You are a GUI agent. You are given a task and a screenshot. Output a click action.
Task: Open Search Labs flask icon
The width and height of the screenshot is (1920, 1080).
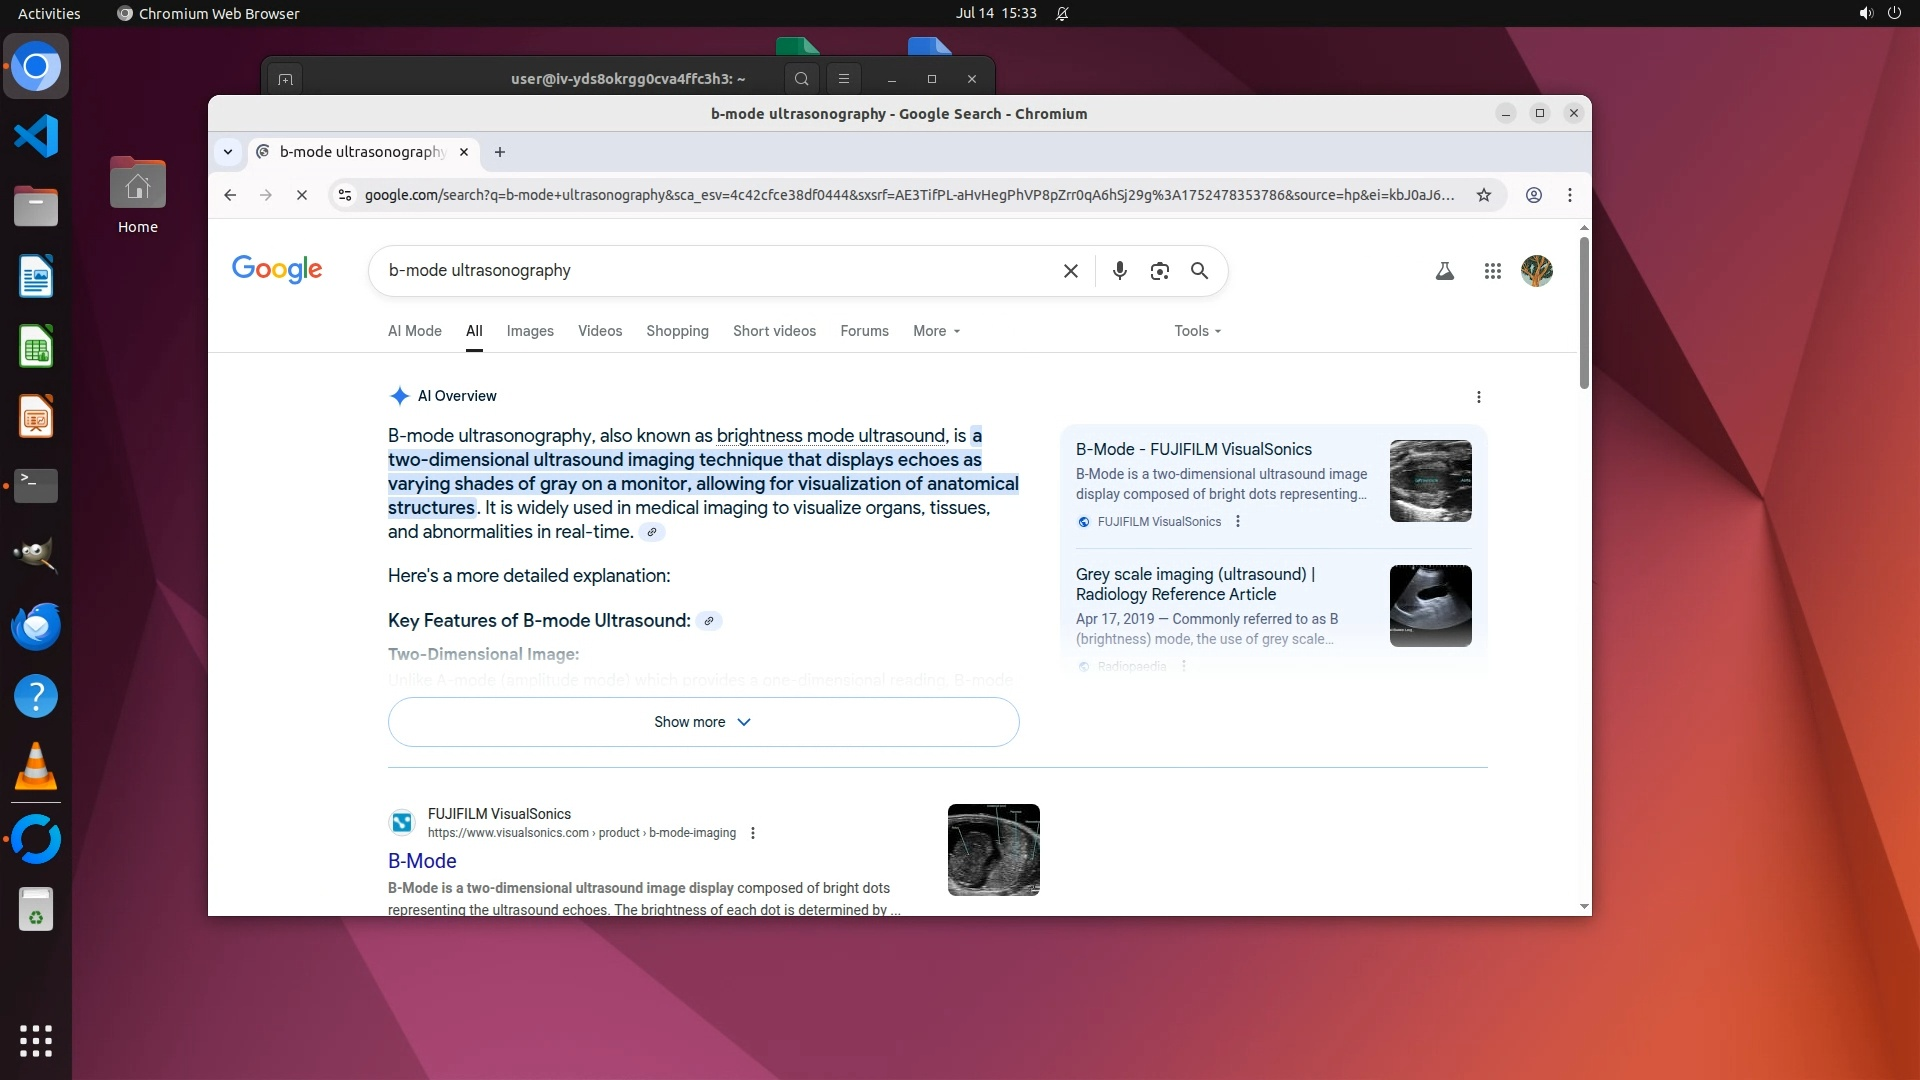point(1444,271)
